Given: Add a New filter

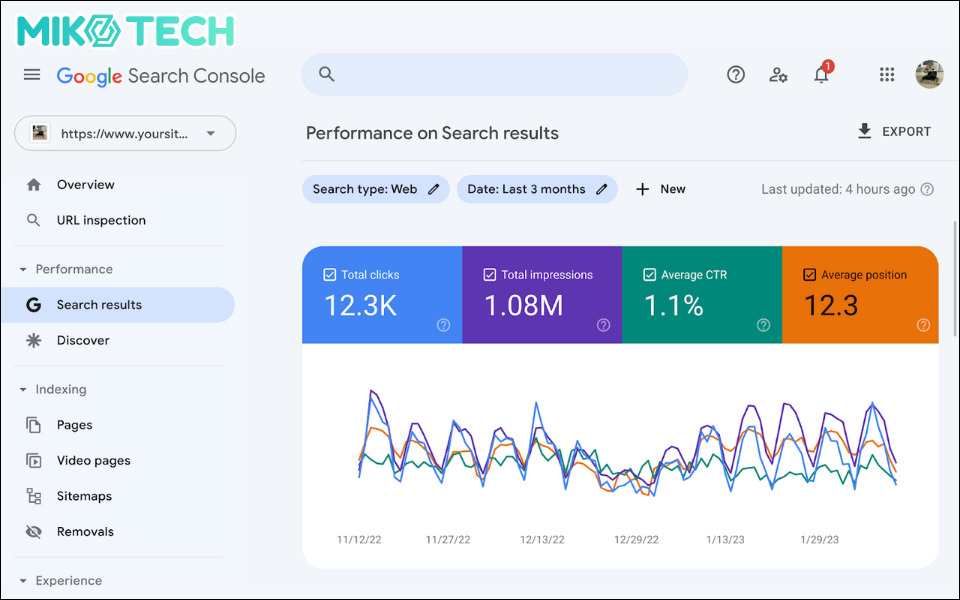Looking at the screenshot, I should coord(661,189).
